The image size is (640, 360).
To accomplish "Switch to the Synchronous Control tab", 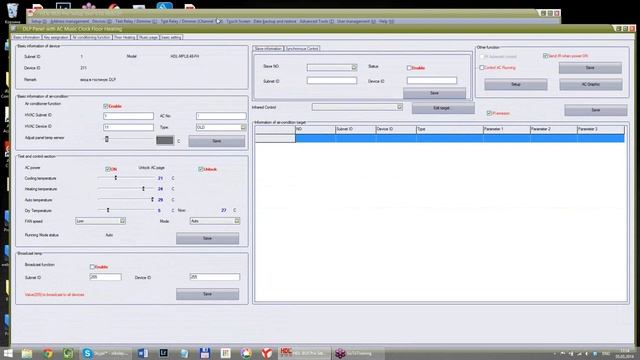I will [x=302, y=49].
